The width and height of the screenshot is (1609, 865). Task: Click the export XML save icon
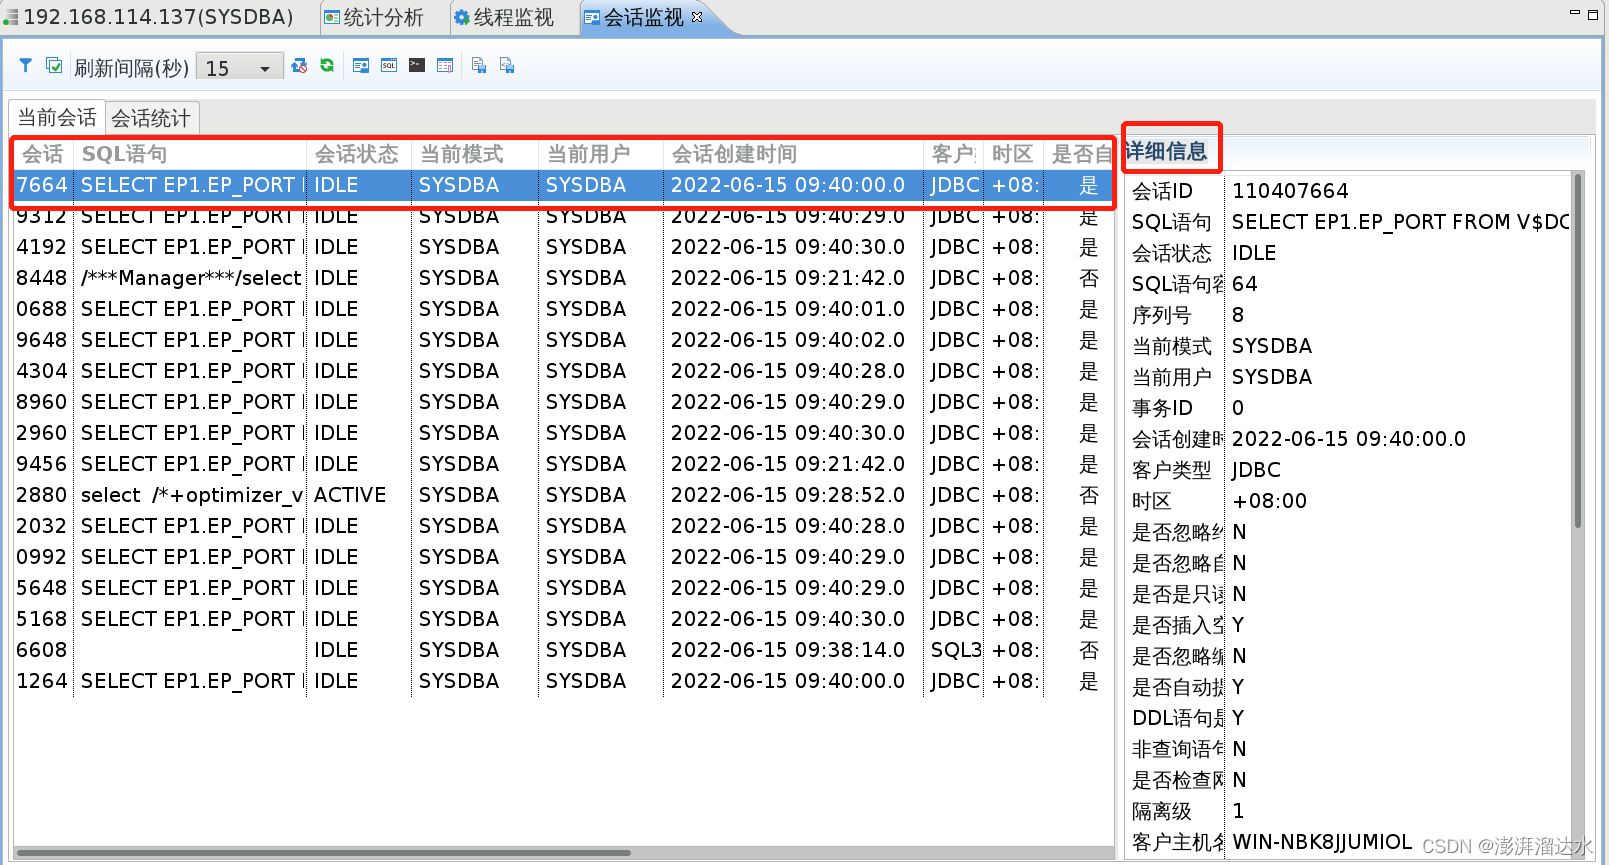click(x=507, y=66)
